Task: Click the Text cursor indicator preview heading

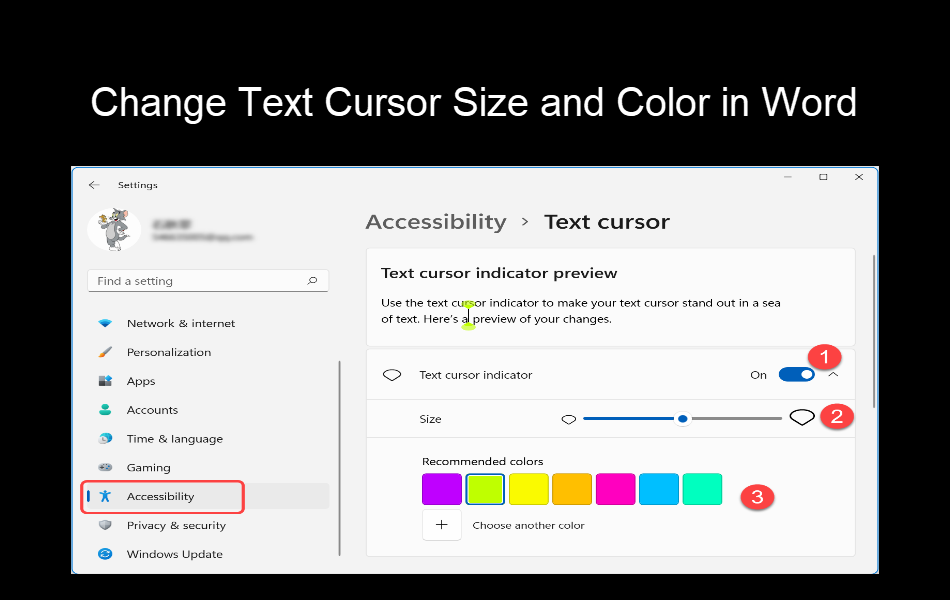Action: (499, 273)
